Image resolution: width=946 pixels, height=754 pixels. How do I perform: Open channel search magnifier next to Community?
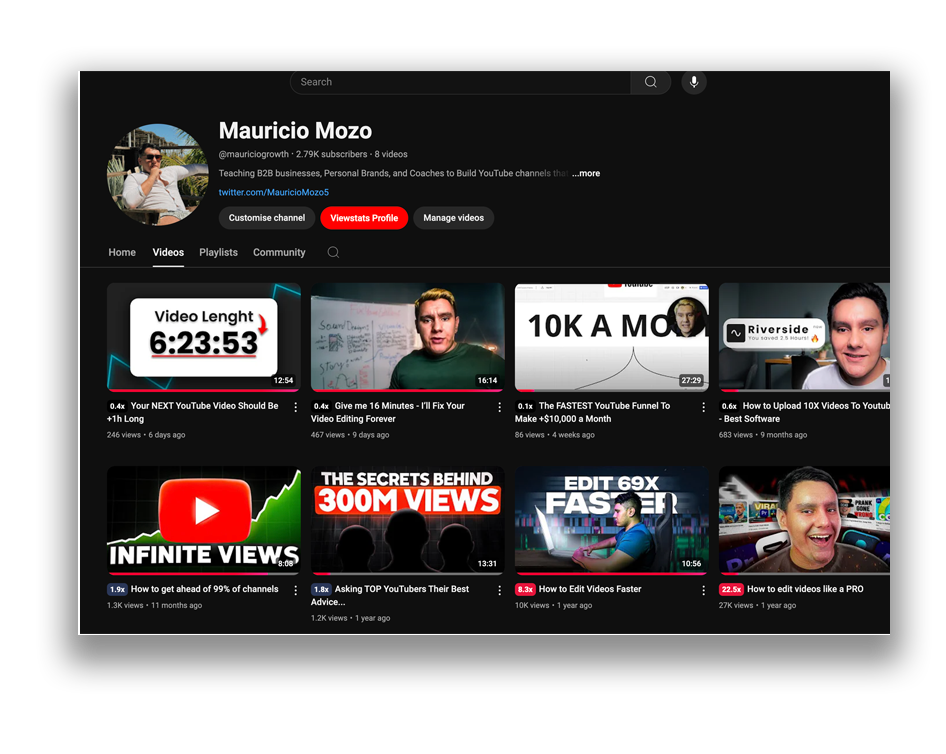pyautogui.click(x=333, y=252)
